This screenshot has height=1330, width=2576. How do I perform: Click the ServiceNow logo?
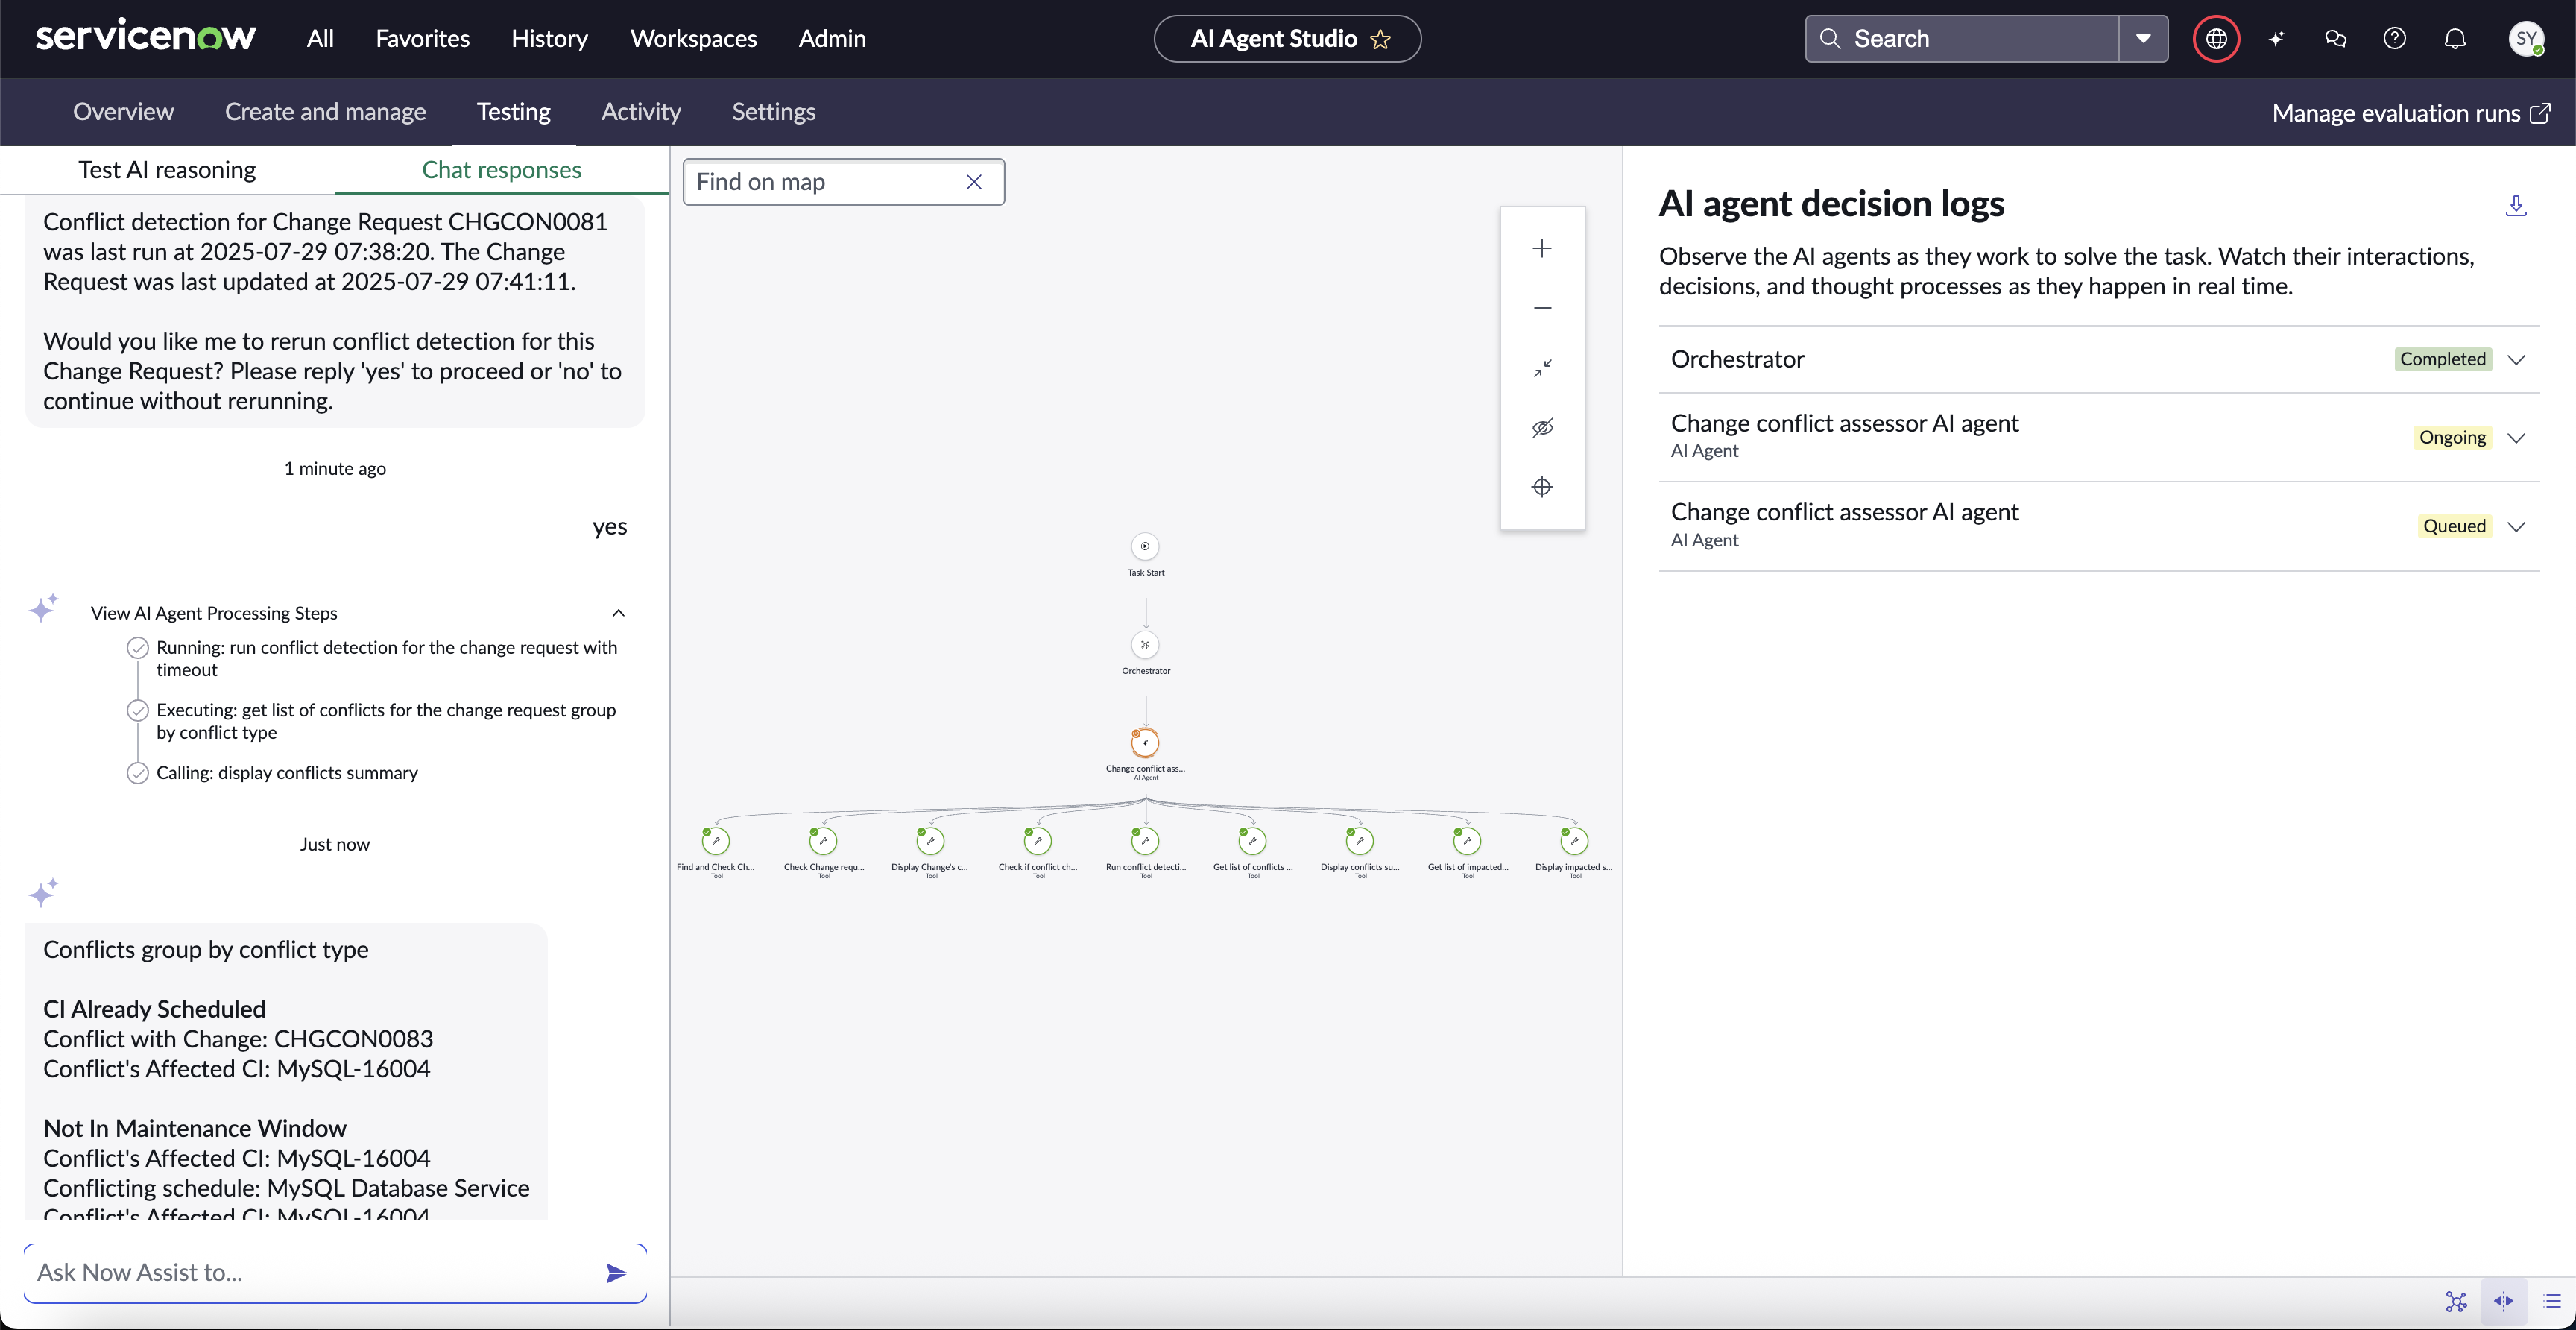pyautogui.click(x=146, y=37)
